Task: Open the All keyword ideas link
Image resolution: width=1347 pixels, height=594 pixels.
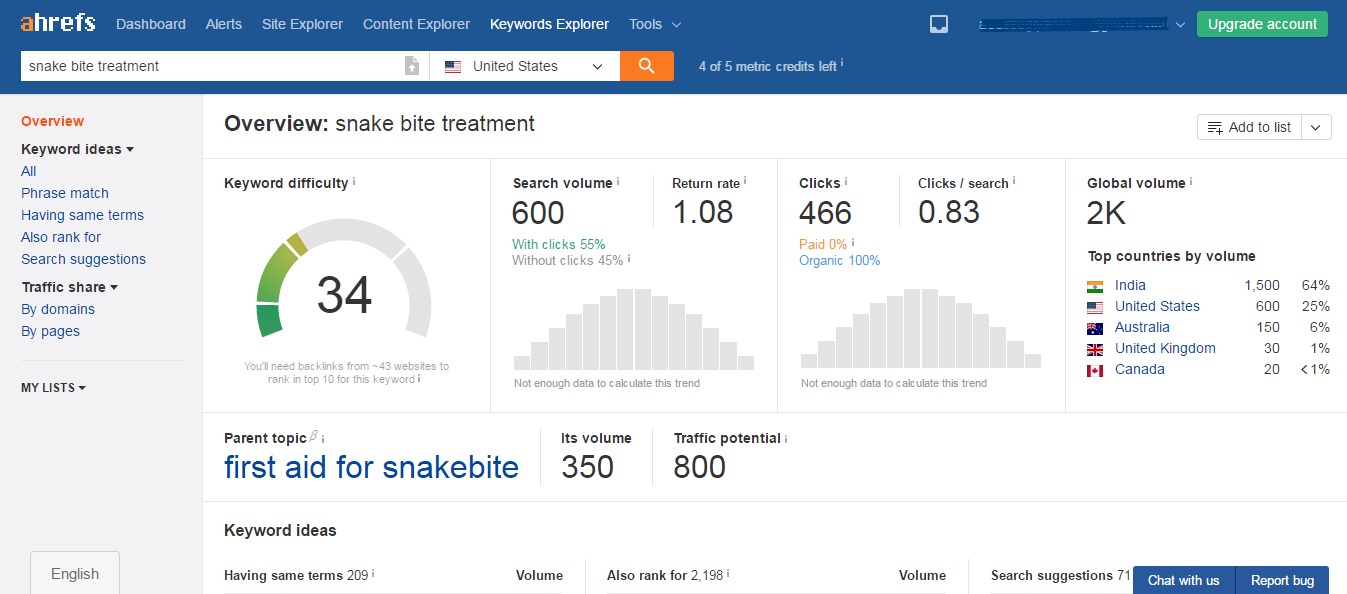Action: tap(29, 171)
